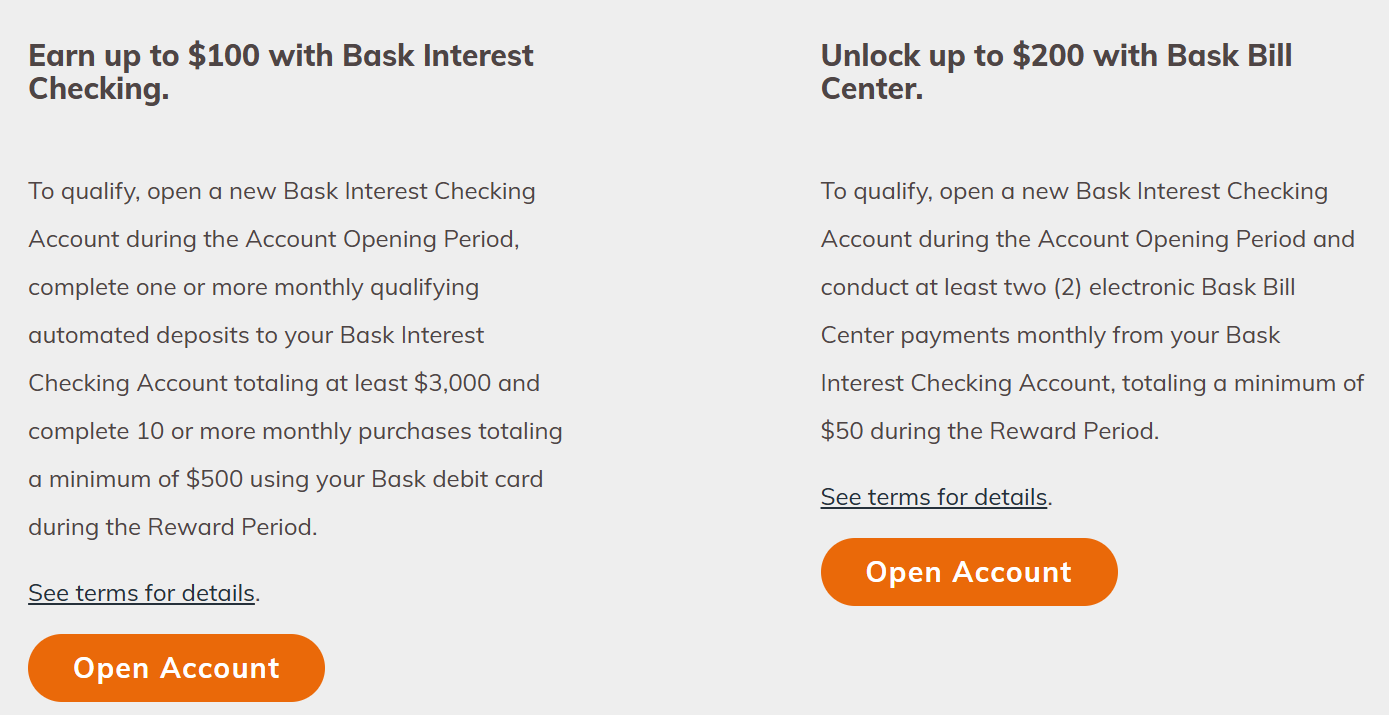This screenshot has width=1389, height=715.
Task: Click the '$500' minimum purchase amount text
Action: pos(214,479)
